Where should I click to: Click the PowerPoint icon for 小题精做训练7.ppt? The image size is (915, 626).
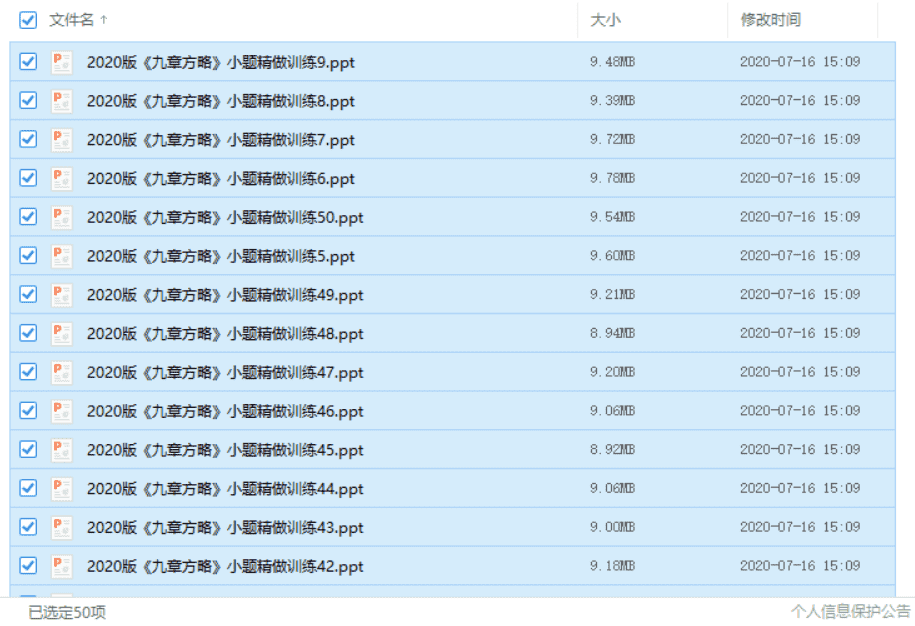pos(61,140)
